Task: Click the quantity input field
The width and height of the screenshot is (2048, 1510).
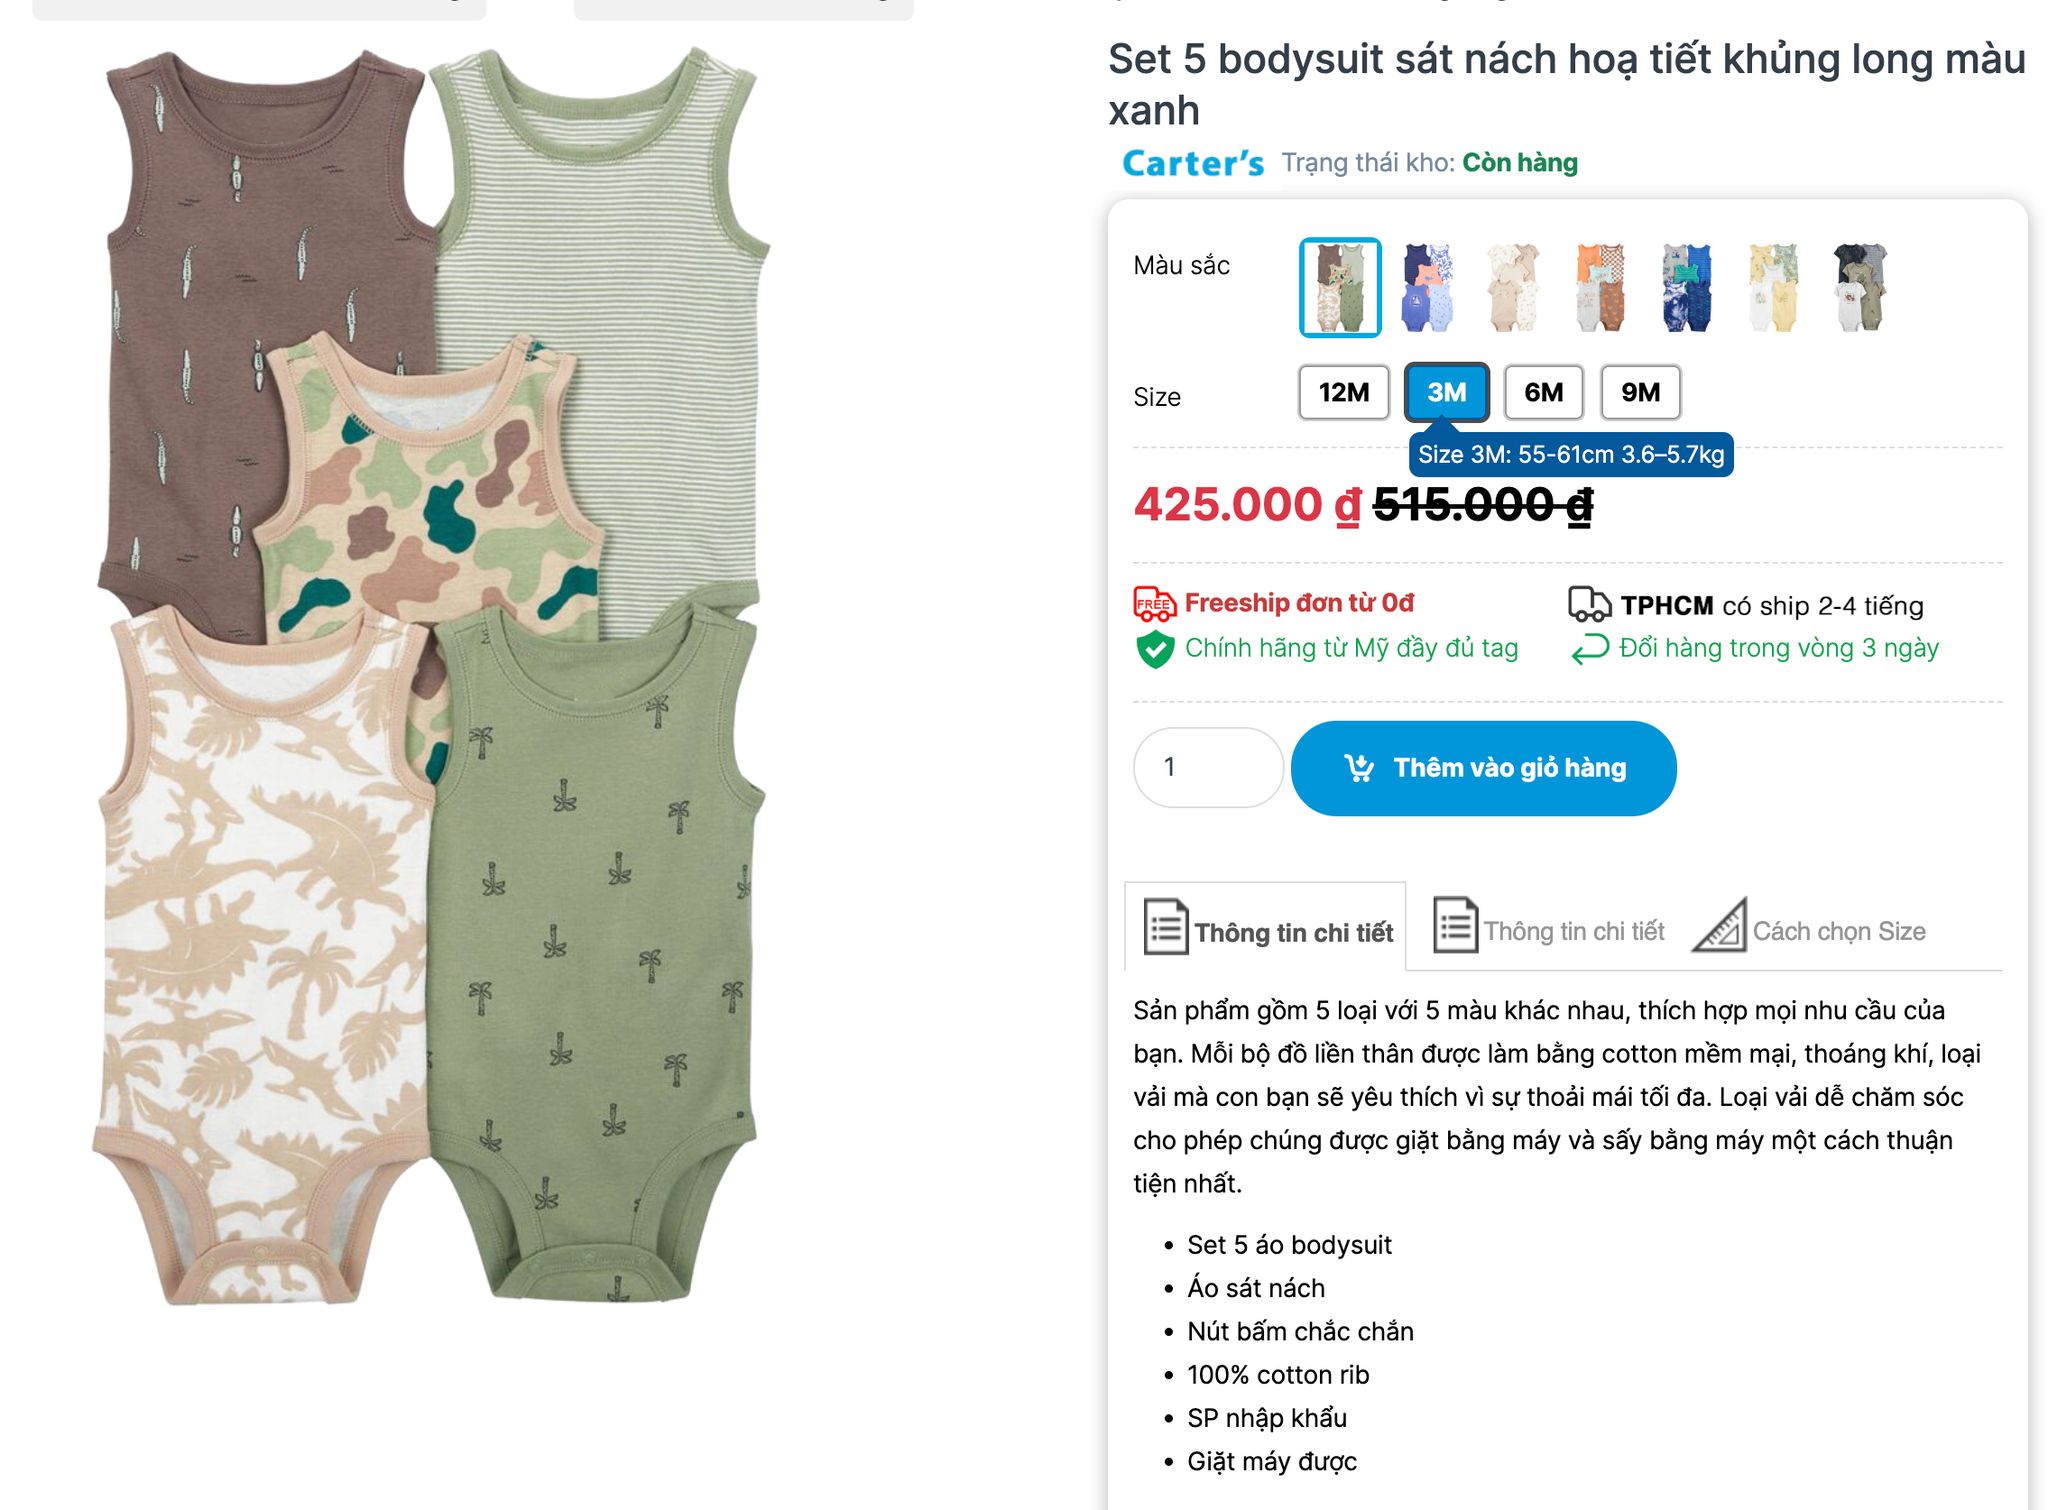Action: (1208, 767)
